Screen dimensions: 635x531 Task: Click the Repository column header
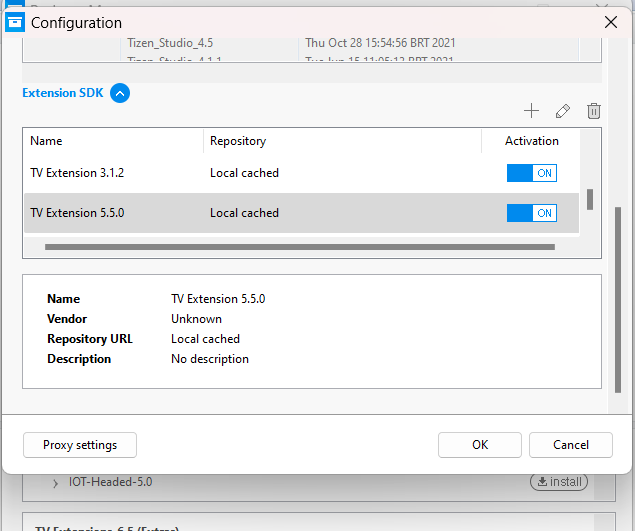tap(238, 141)
